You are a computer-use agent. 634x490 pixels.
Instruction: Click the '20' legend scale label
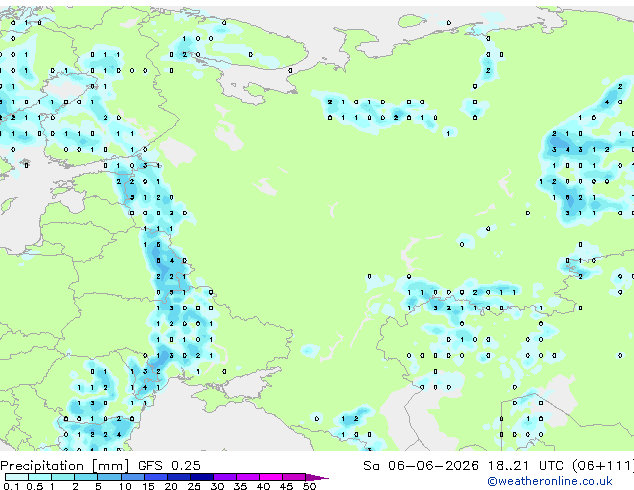(171, 486)
